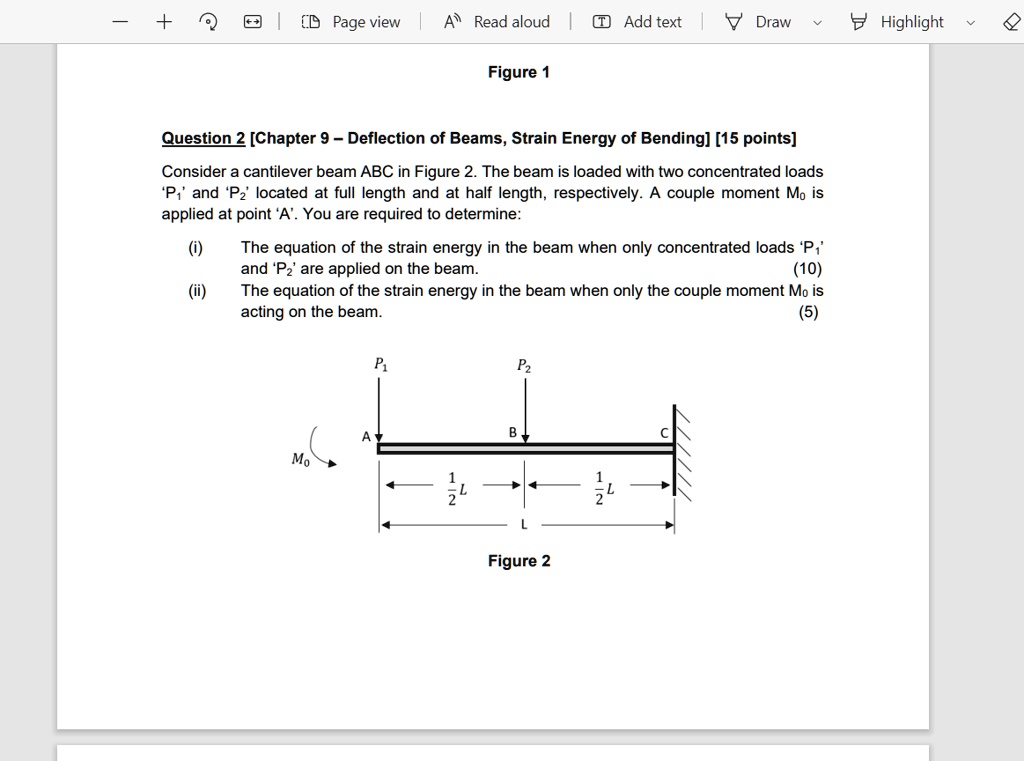1024x761 pixels.
Task: Click the Add text label
Action: coord(649,21)
